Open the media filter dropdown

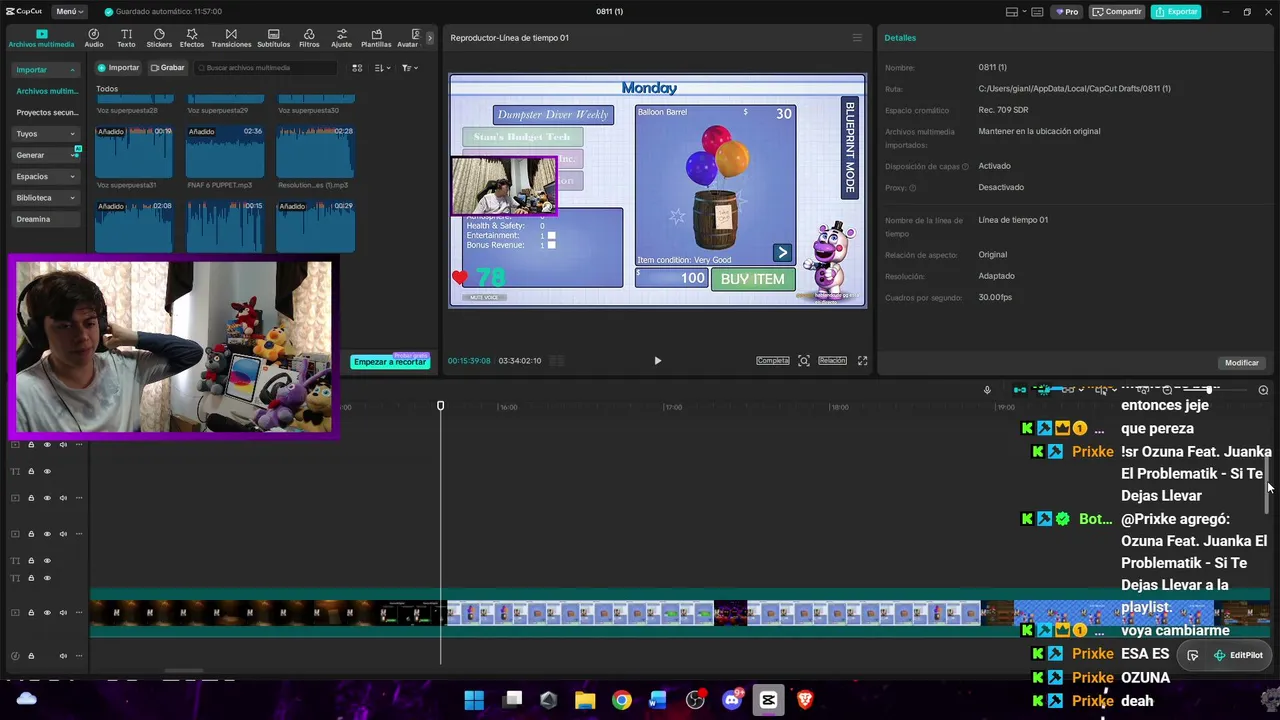[x=410, y=68]
